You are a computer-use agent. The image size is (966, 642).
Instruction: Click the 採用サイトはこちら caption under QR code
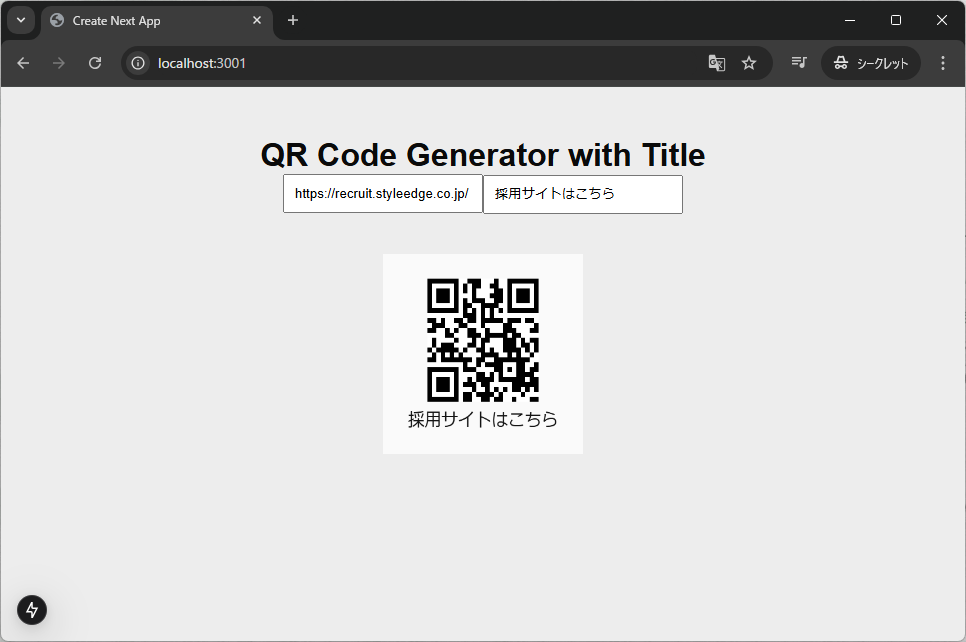(483, 420)
